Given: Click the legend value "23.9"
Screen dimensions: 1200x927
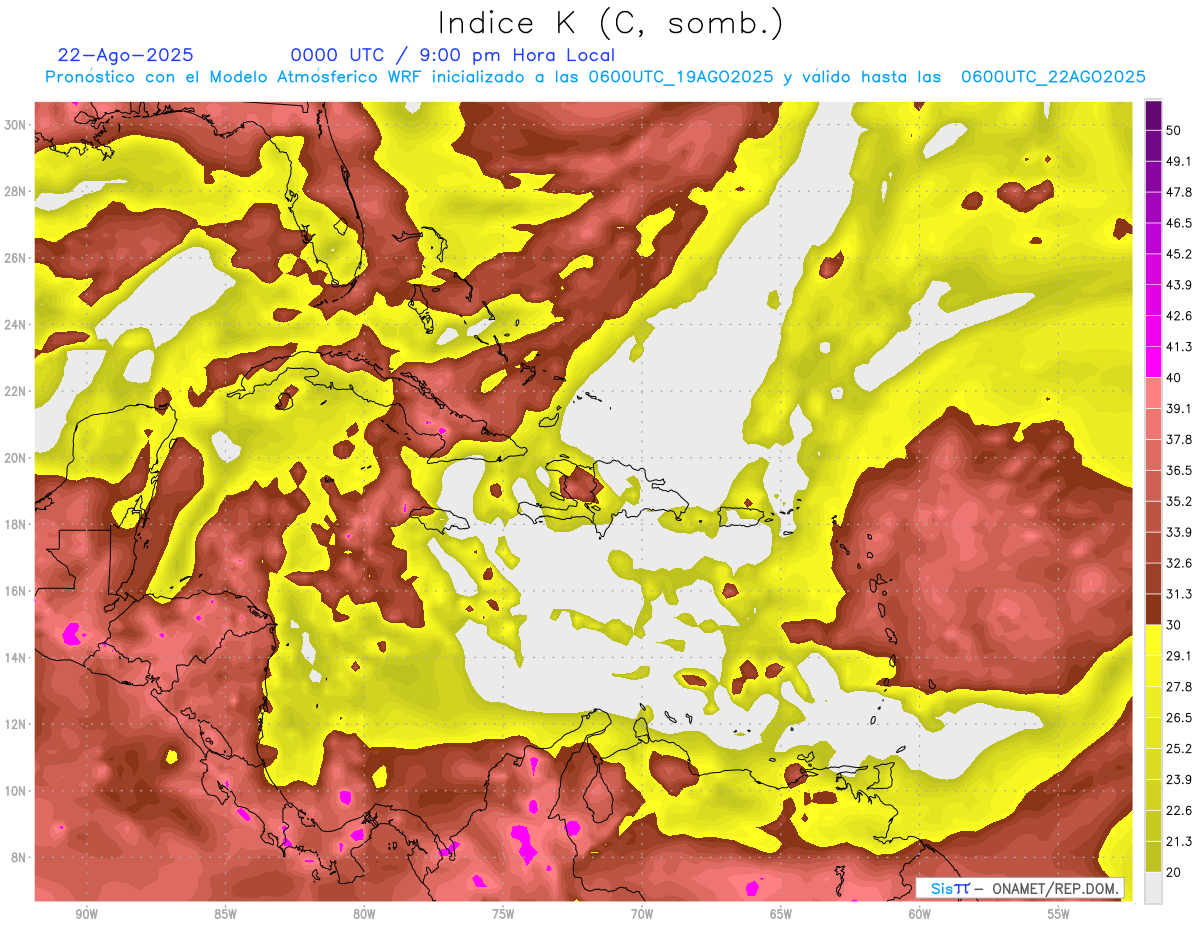Looking at the screenshot, I should point(1180,779).
